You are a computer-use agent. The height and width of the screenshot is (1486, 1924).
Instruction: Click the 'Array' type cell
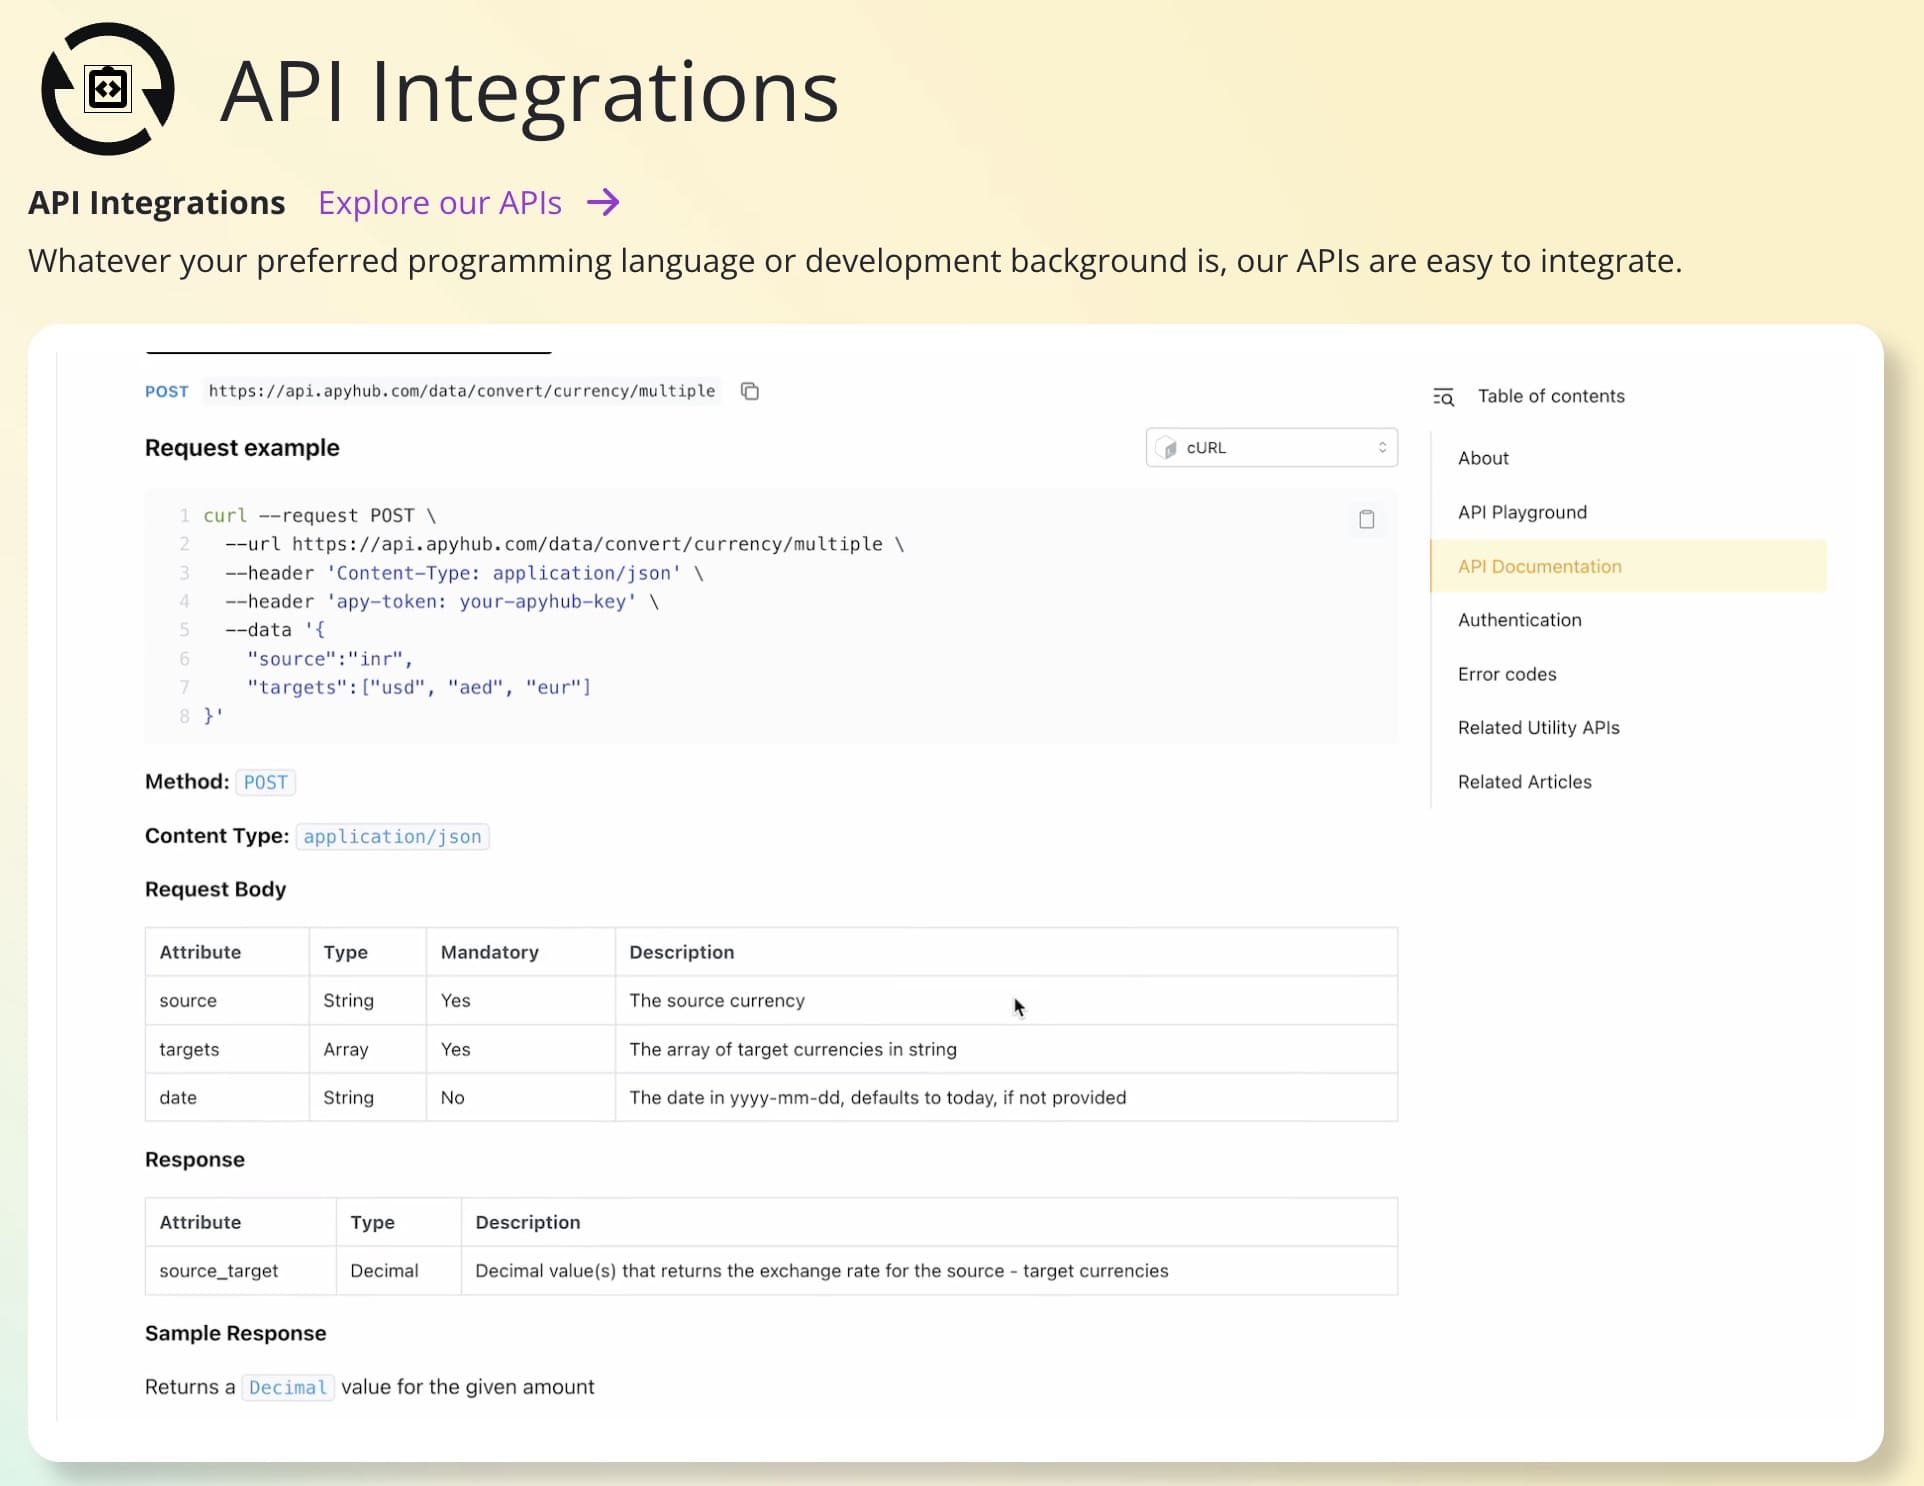pos(368,1049)
